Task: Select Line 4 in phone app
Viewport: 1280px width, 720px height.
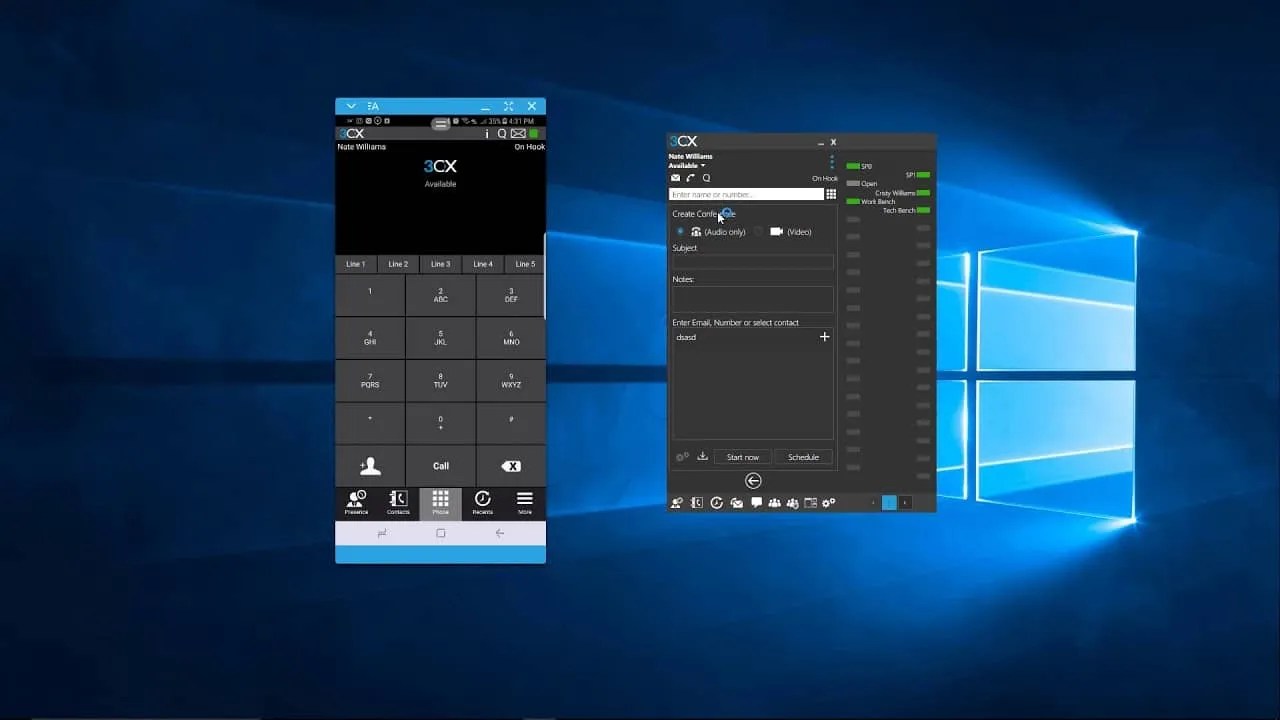Action: pos(483,264)
